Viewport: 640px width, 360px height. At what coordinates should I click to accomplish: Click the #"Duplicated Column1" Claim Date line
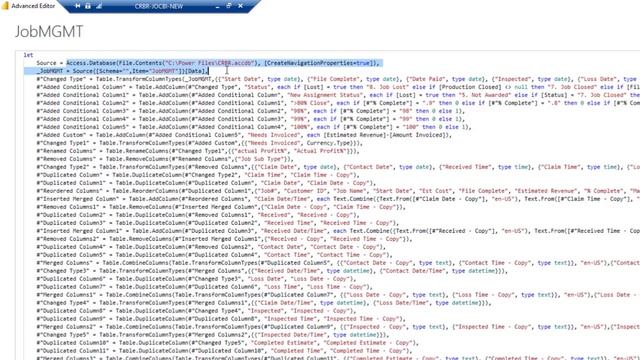click(x=206, y=183)
